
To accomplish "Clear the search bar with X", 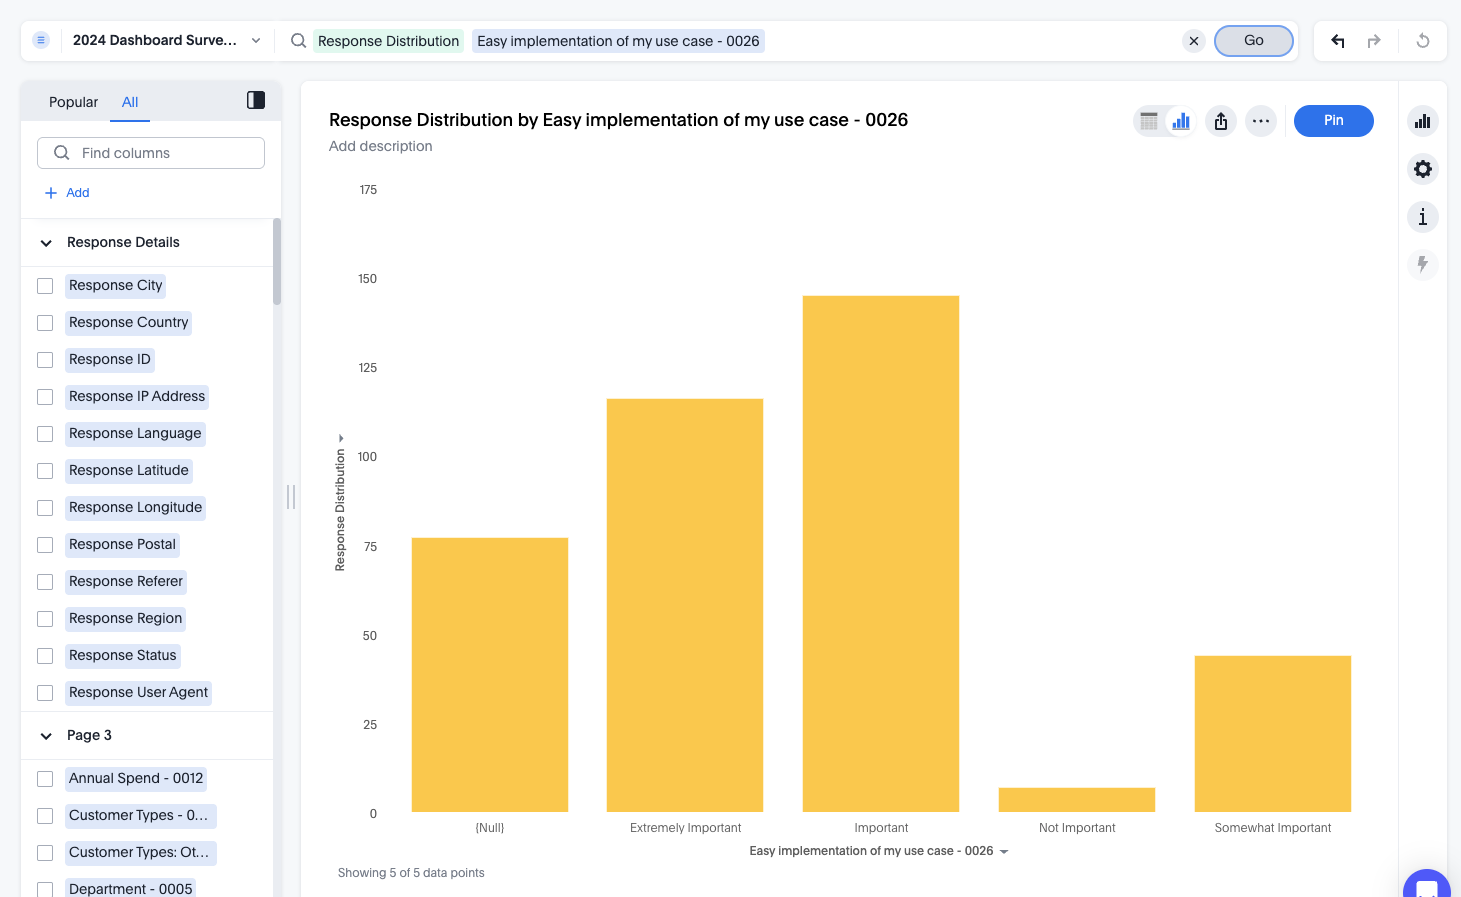I will [1194, 41].
